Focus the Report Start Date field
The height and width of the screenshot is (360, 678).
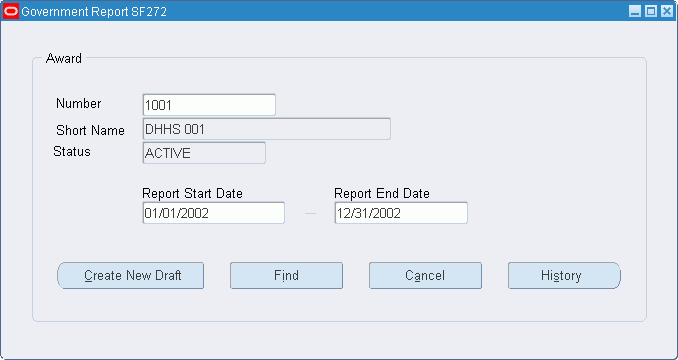(x=214, y=213)
